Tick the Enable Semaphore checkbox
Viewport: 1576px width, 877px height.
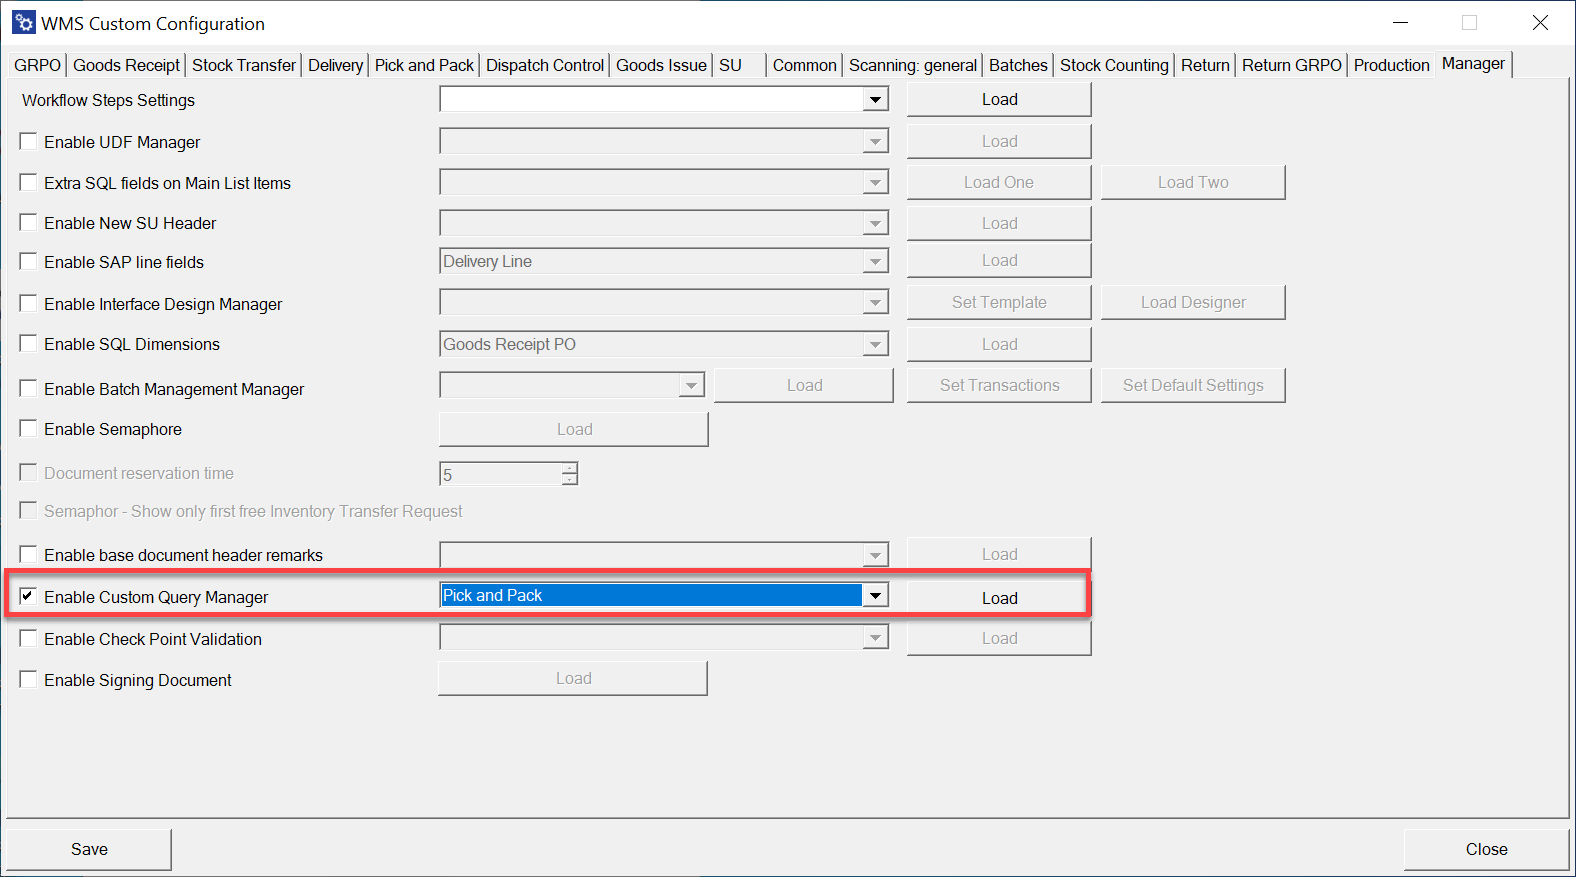coord(29,429)
